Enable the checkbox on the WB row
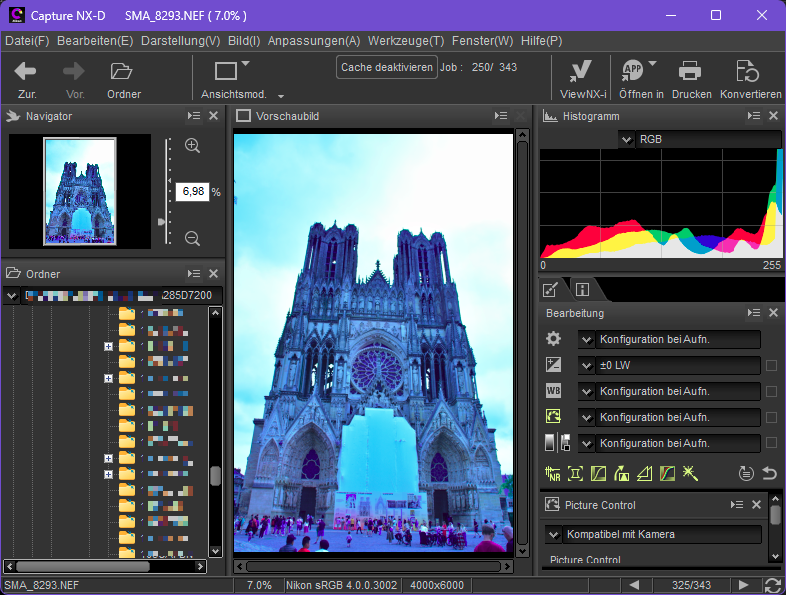This screenshot has width=786, height=595. tap(771, 391)
